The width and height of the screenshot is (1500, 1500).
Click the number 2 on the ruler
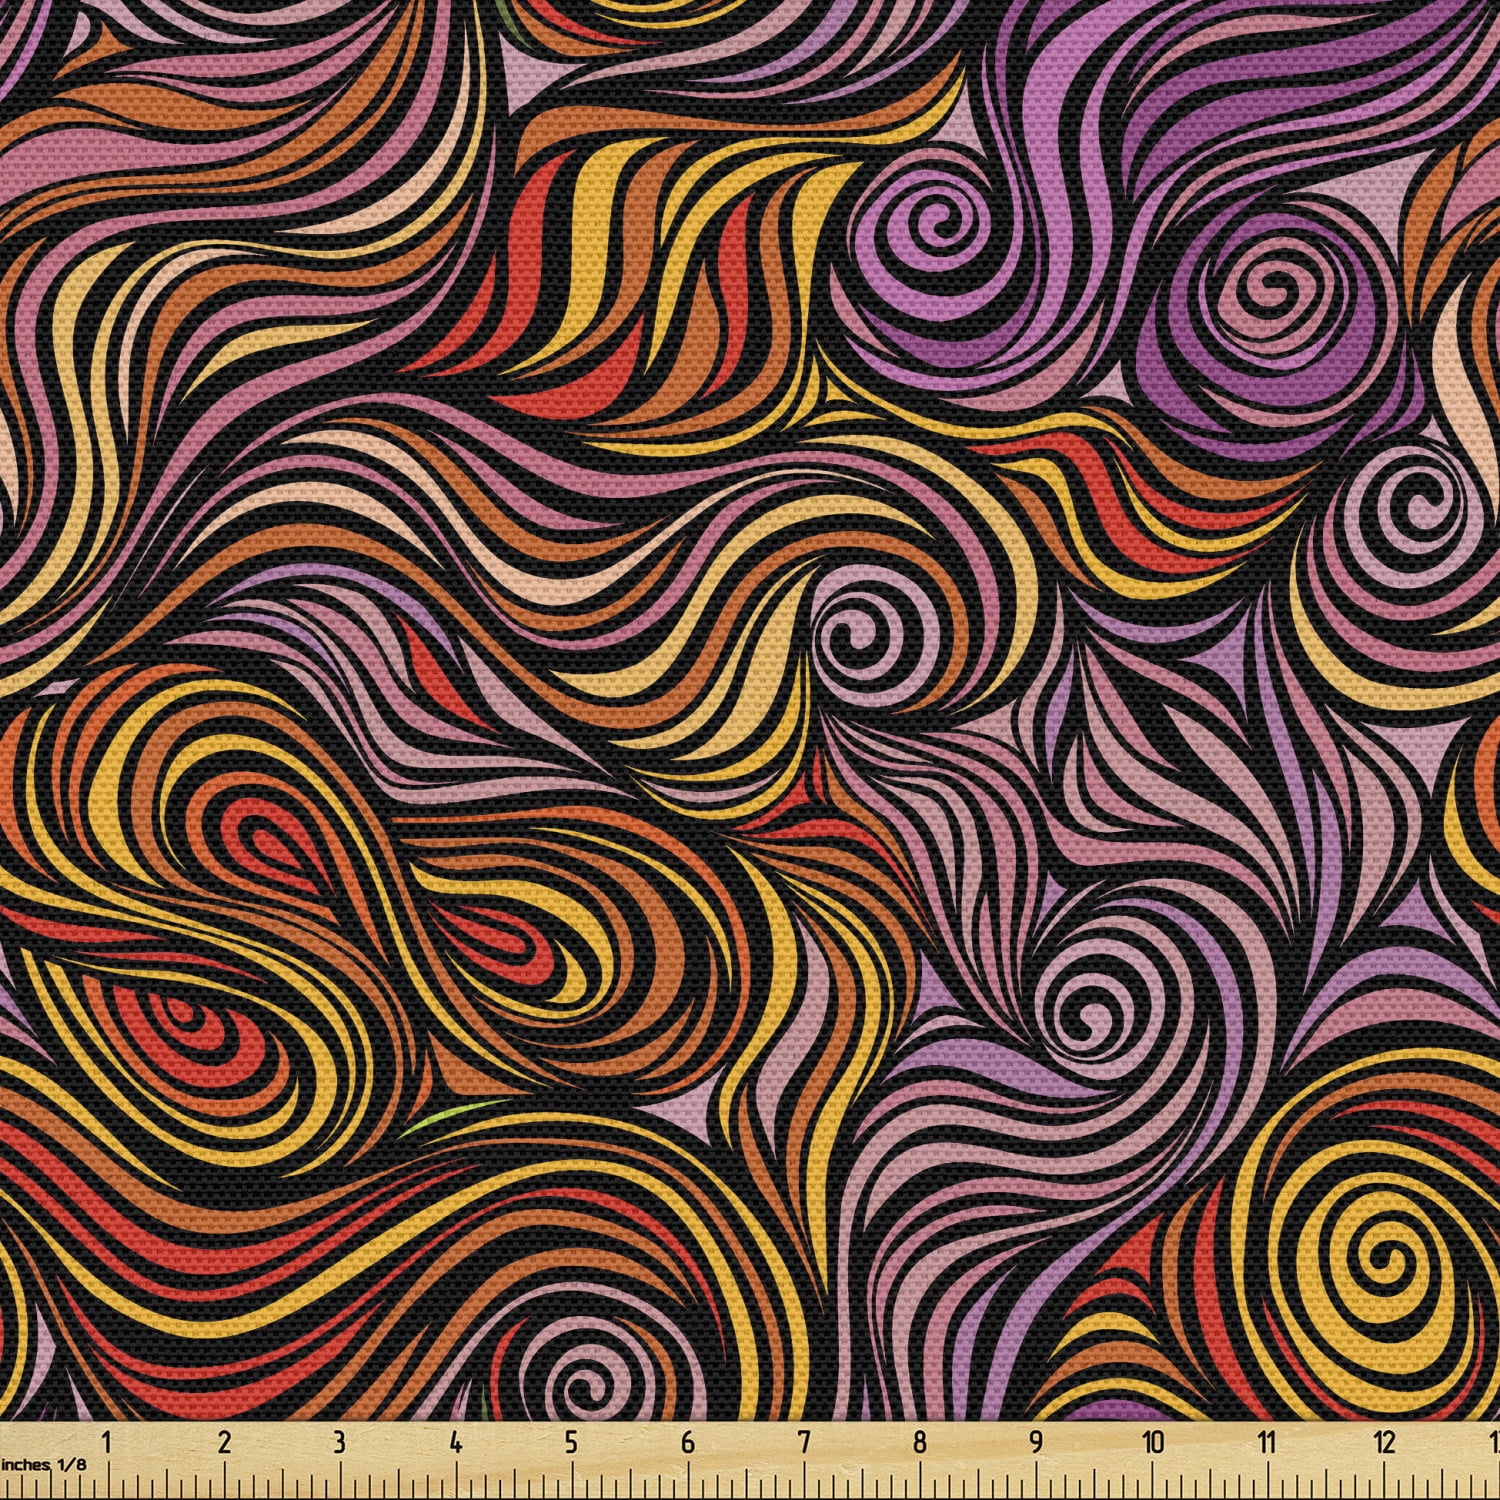(224, 1441)
